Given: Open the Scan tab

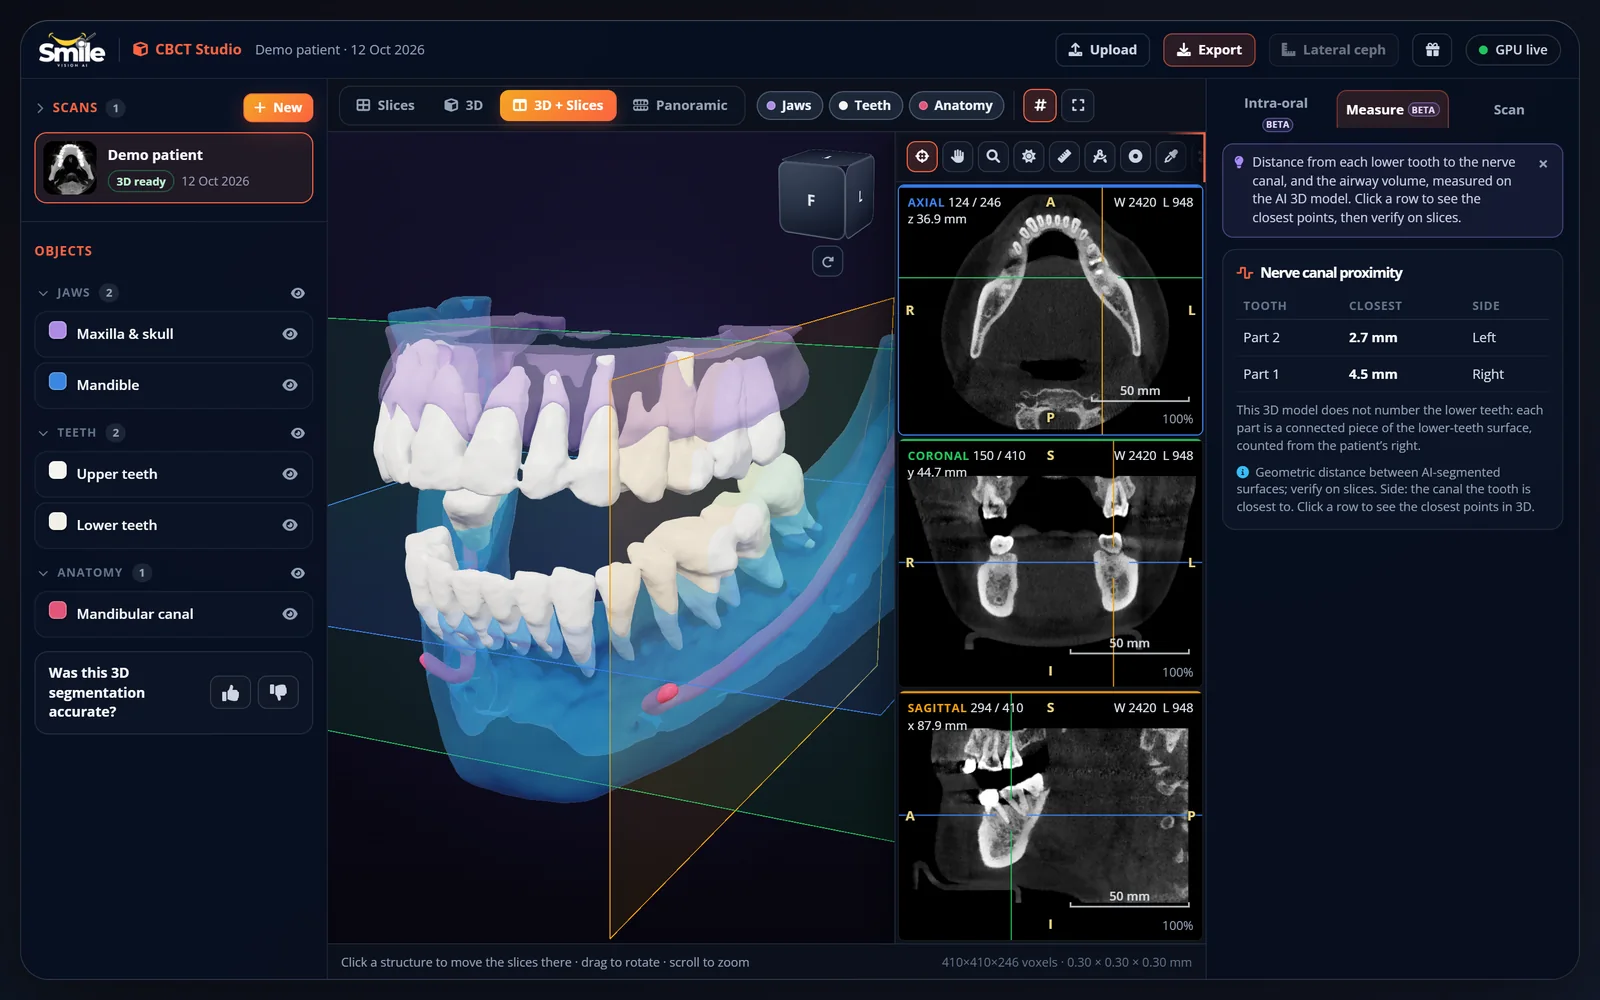Looking at the screenshot, I should point(1508,110).
